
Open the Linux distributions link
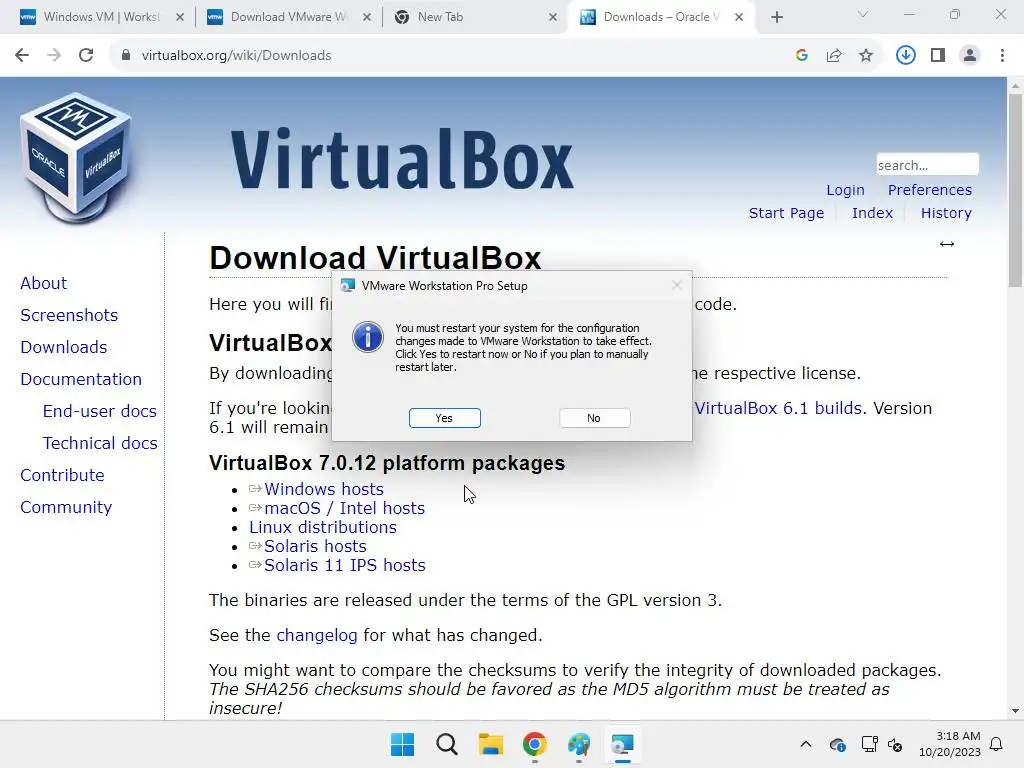(x=323, y=527)
